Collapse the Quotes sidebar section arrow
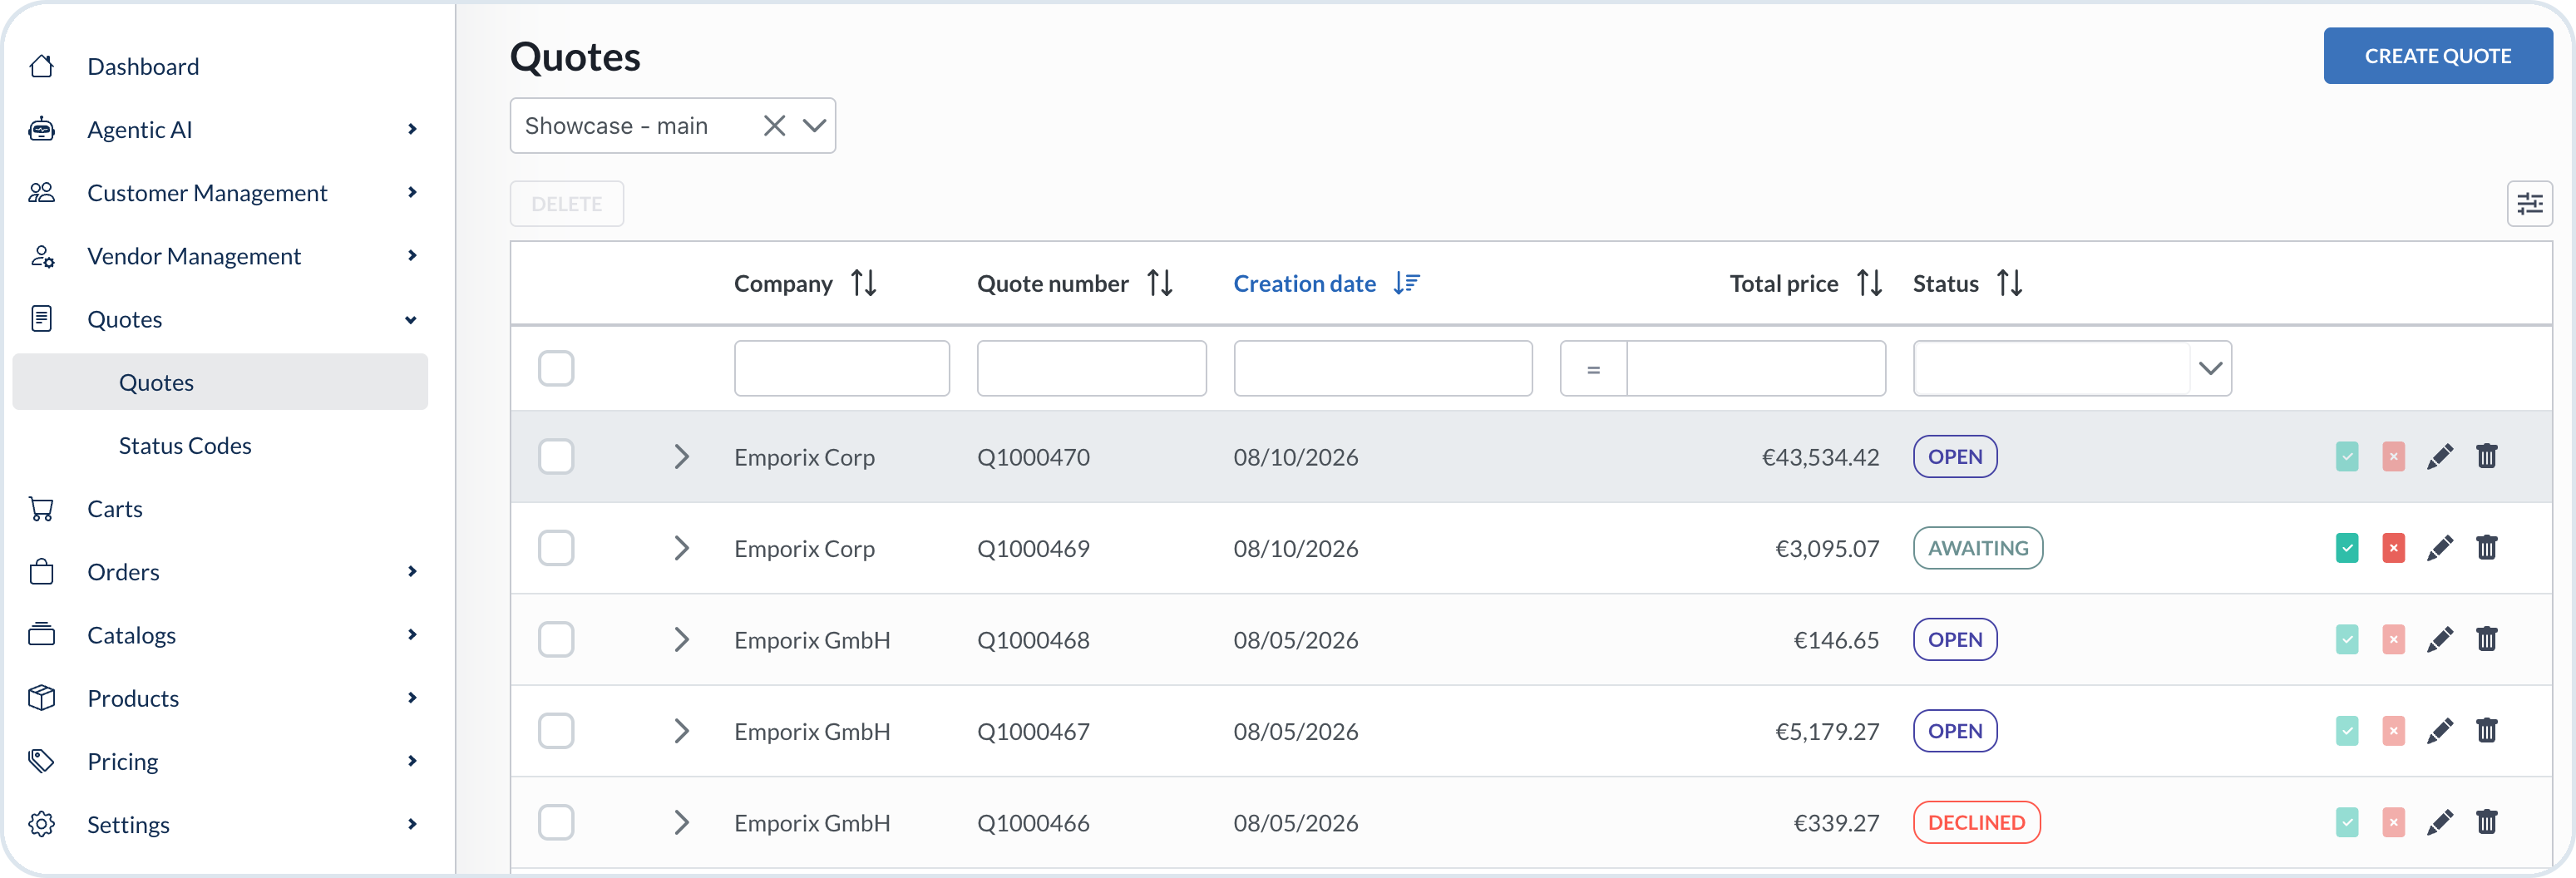Image resolution: width=2576 pixels, height=878 pixels. coord(411,320)
